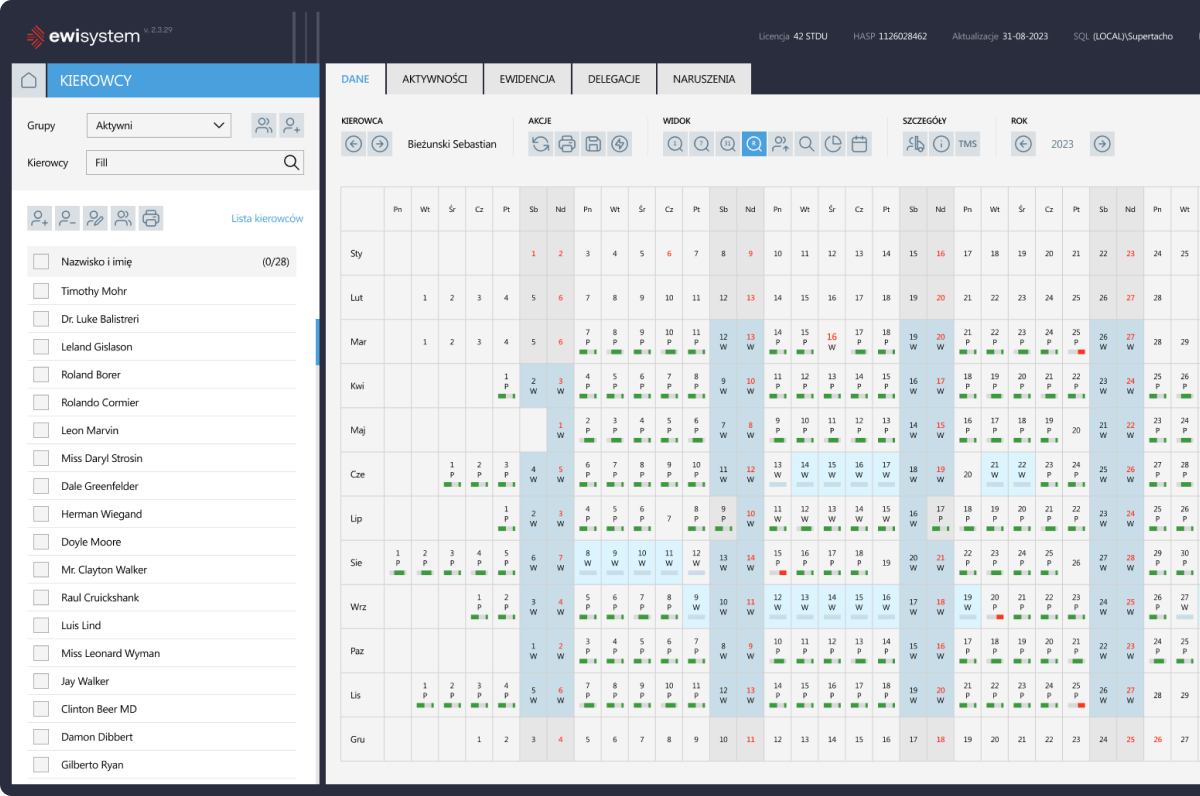Click the refresh icon under Akcje
1200x796 pixels.
tap(541, 144)
